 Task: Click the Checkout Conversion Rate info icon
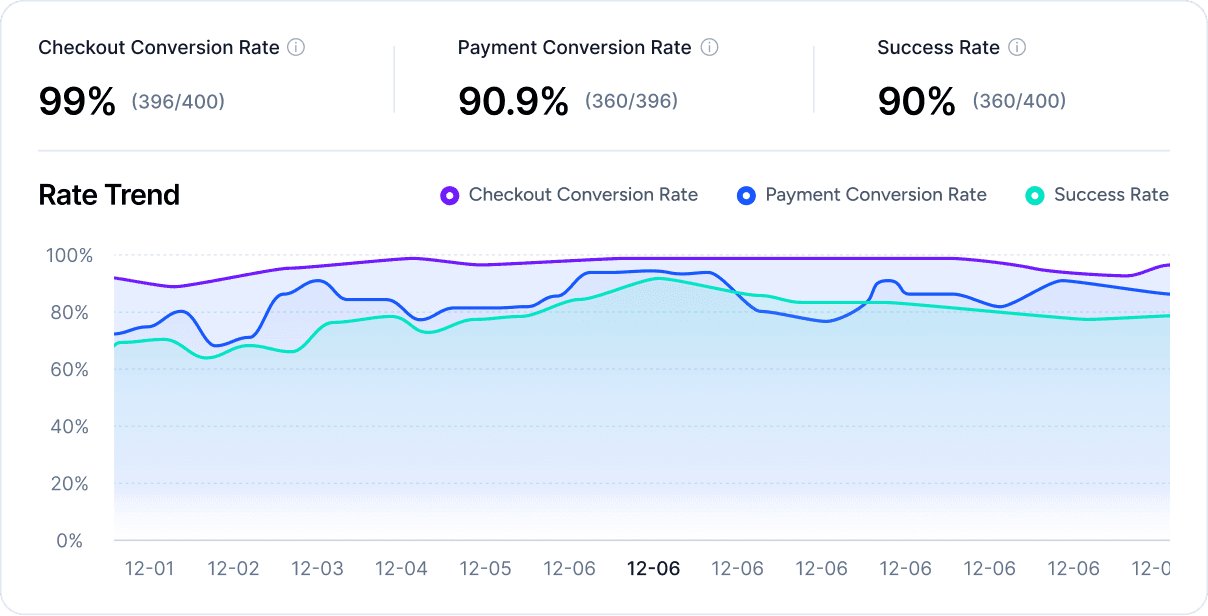[x=296, y=47]
